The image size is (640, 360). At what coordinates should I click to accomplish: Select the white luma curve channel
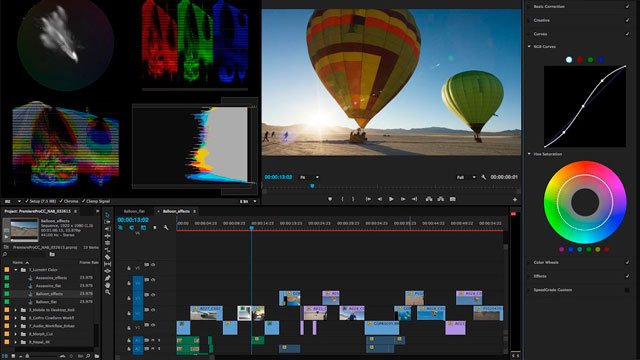(569, 60)
